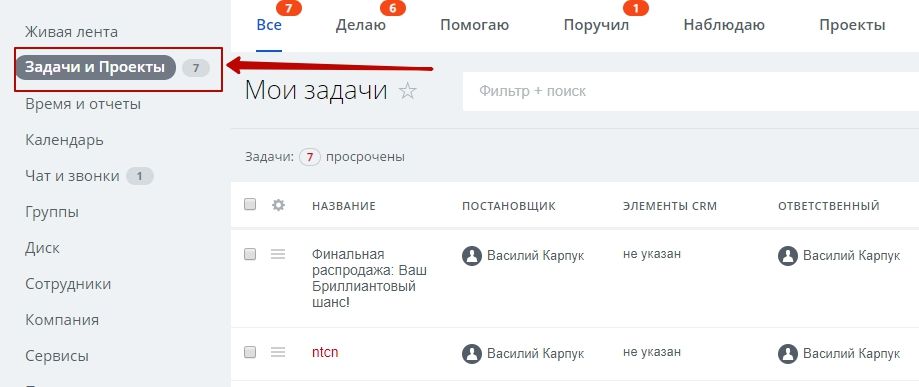Click counter badge next to Чат и звонки
This screenshot has height=387, width=919.
139,176
